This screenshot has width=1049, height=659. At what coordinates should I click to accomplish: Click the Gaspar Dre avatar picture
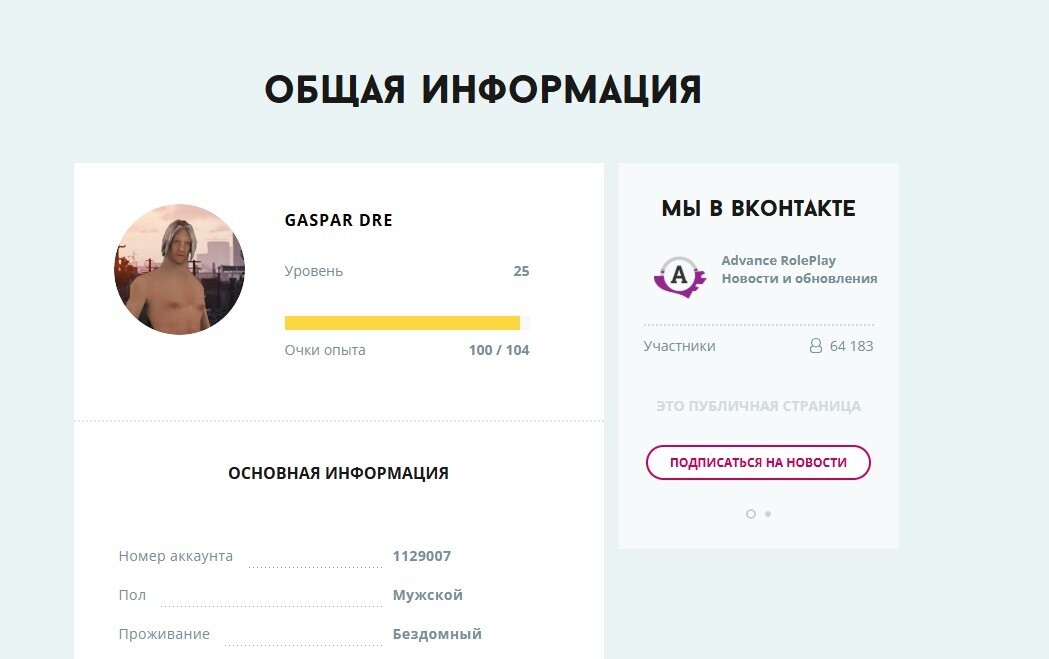pos(179,269)
